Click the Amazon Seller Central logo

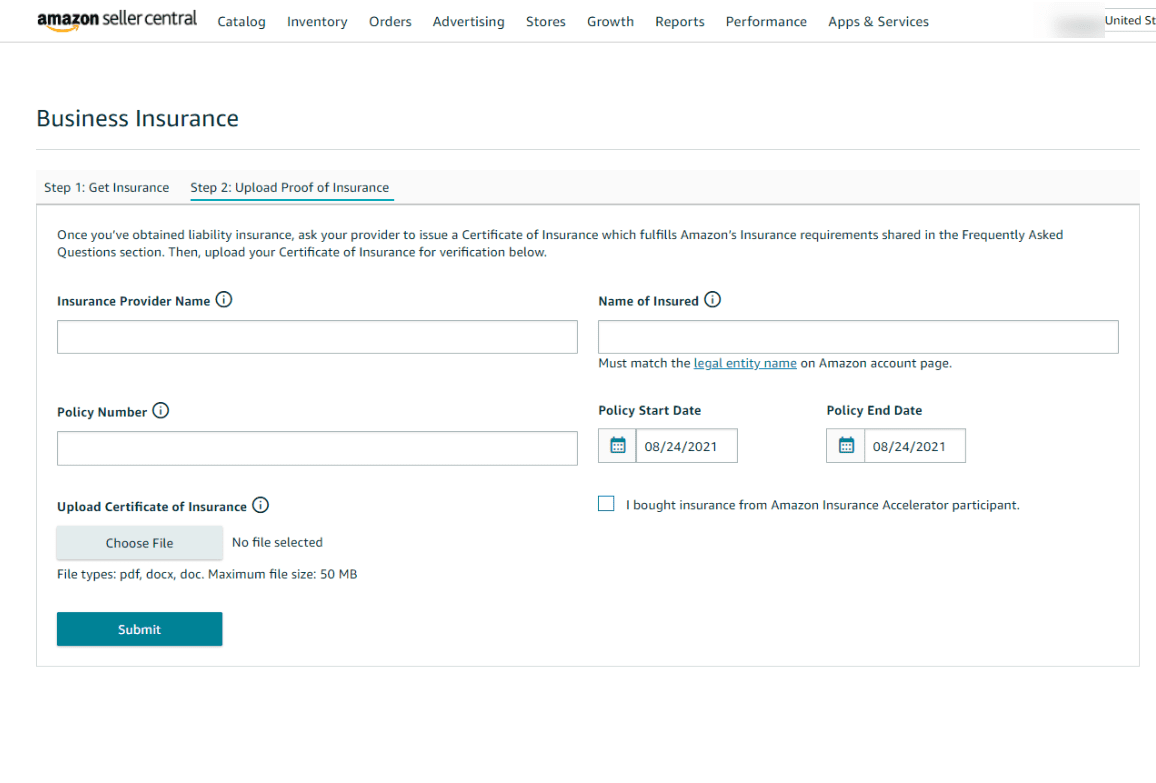pos(117,21)
